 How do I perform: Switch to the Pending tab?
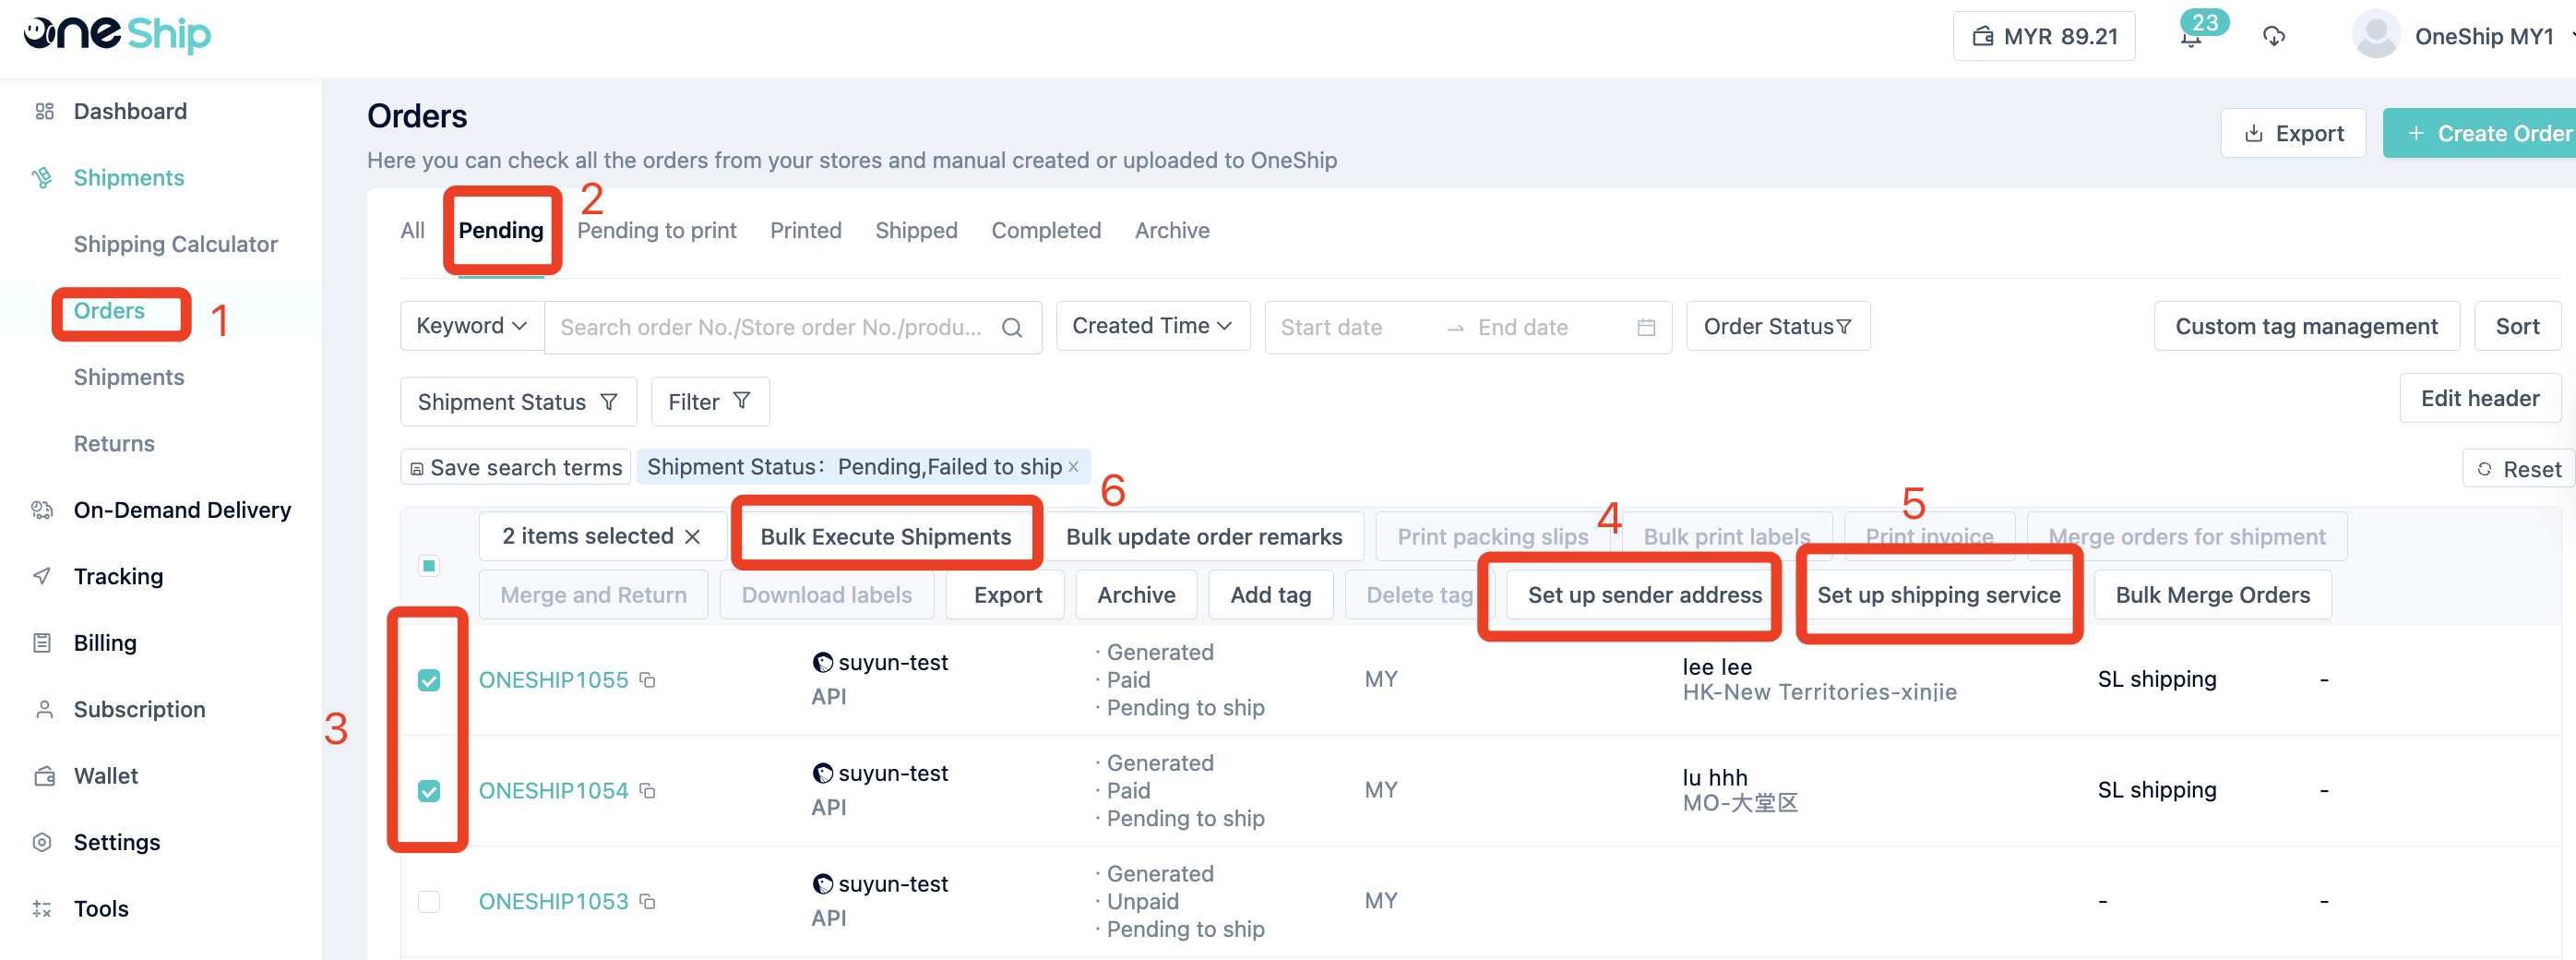(x=501, y=231)
